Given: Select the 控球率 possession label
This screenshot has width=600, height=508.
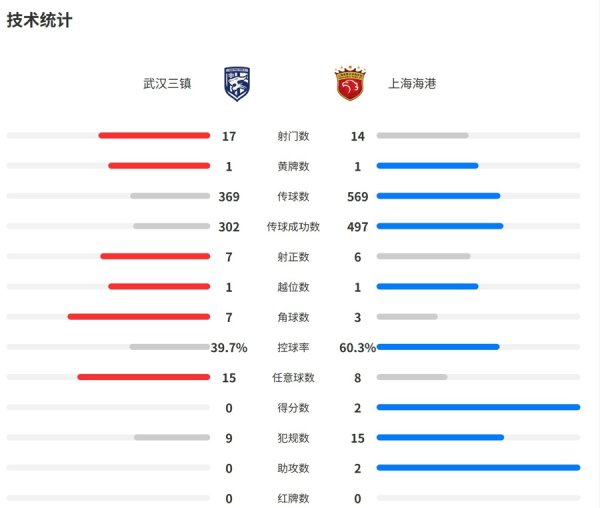Looking at the screenshot, I should (x=293, y=347).
